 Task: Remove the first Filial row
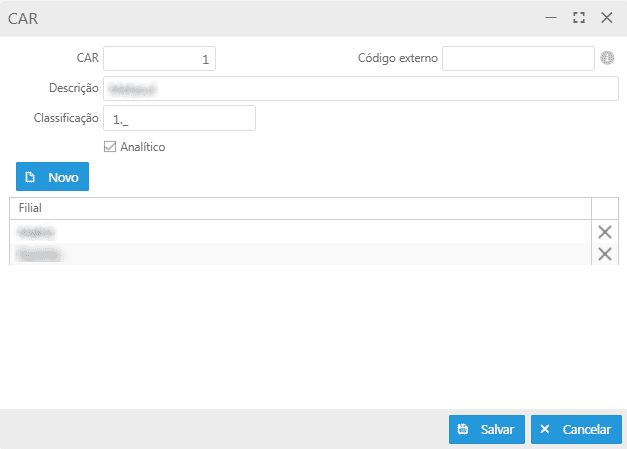604,232
